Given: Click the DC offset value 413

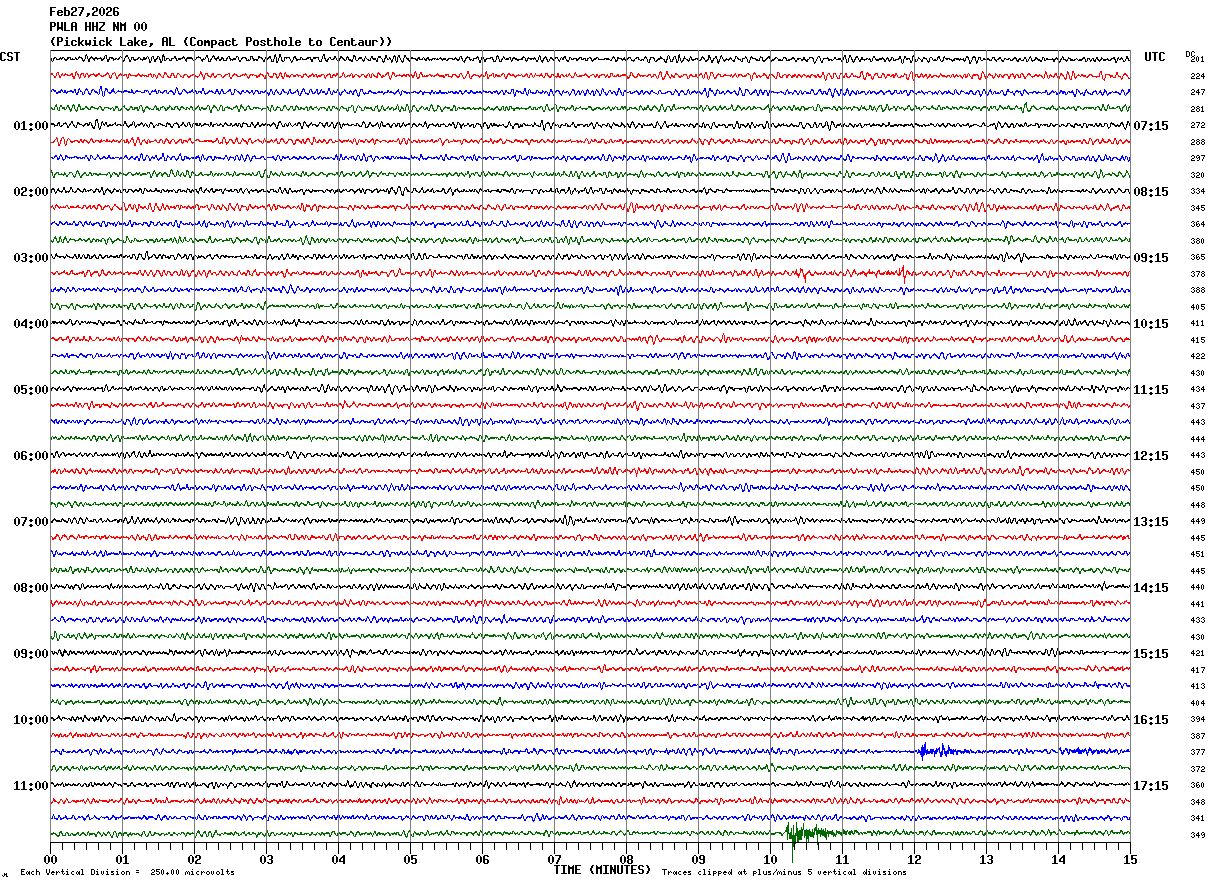Looking at the screenshot, I should (x=1197, y=687).
